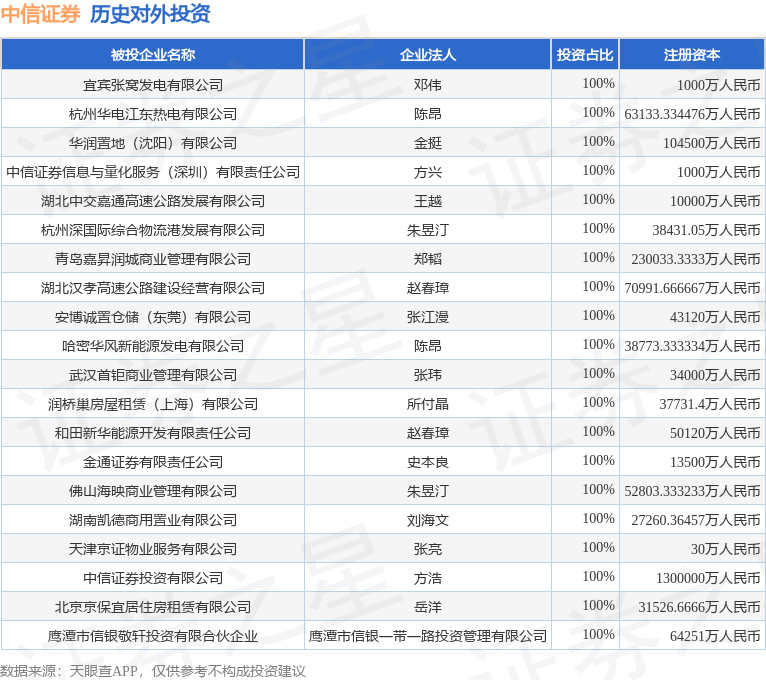Screen dimensions: 766x680
Task: Open 杭州华电江东热电有限公司 entry
Action: pos(152,114)
